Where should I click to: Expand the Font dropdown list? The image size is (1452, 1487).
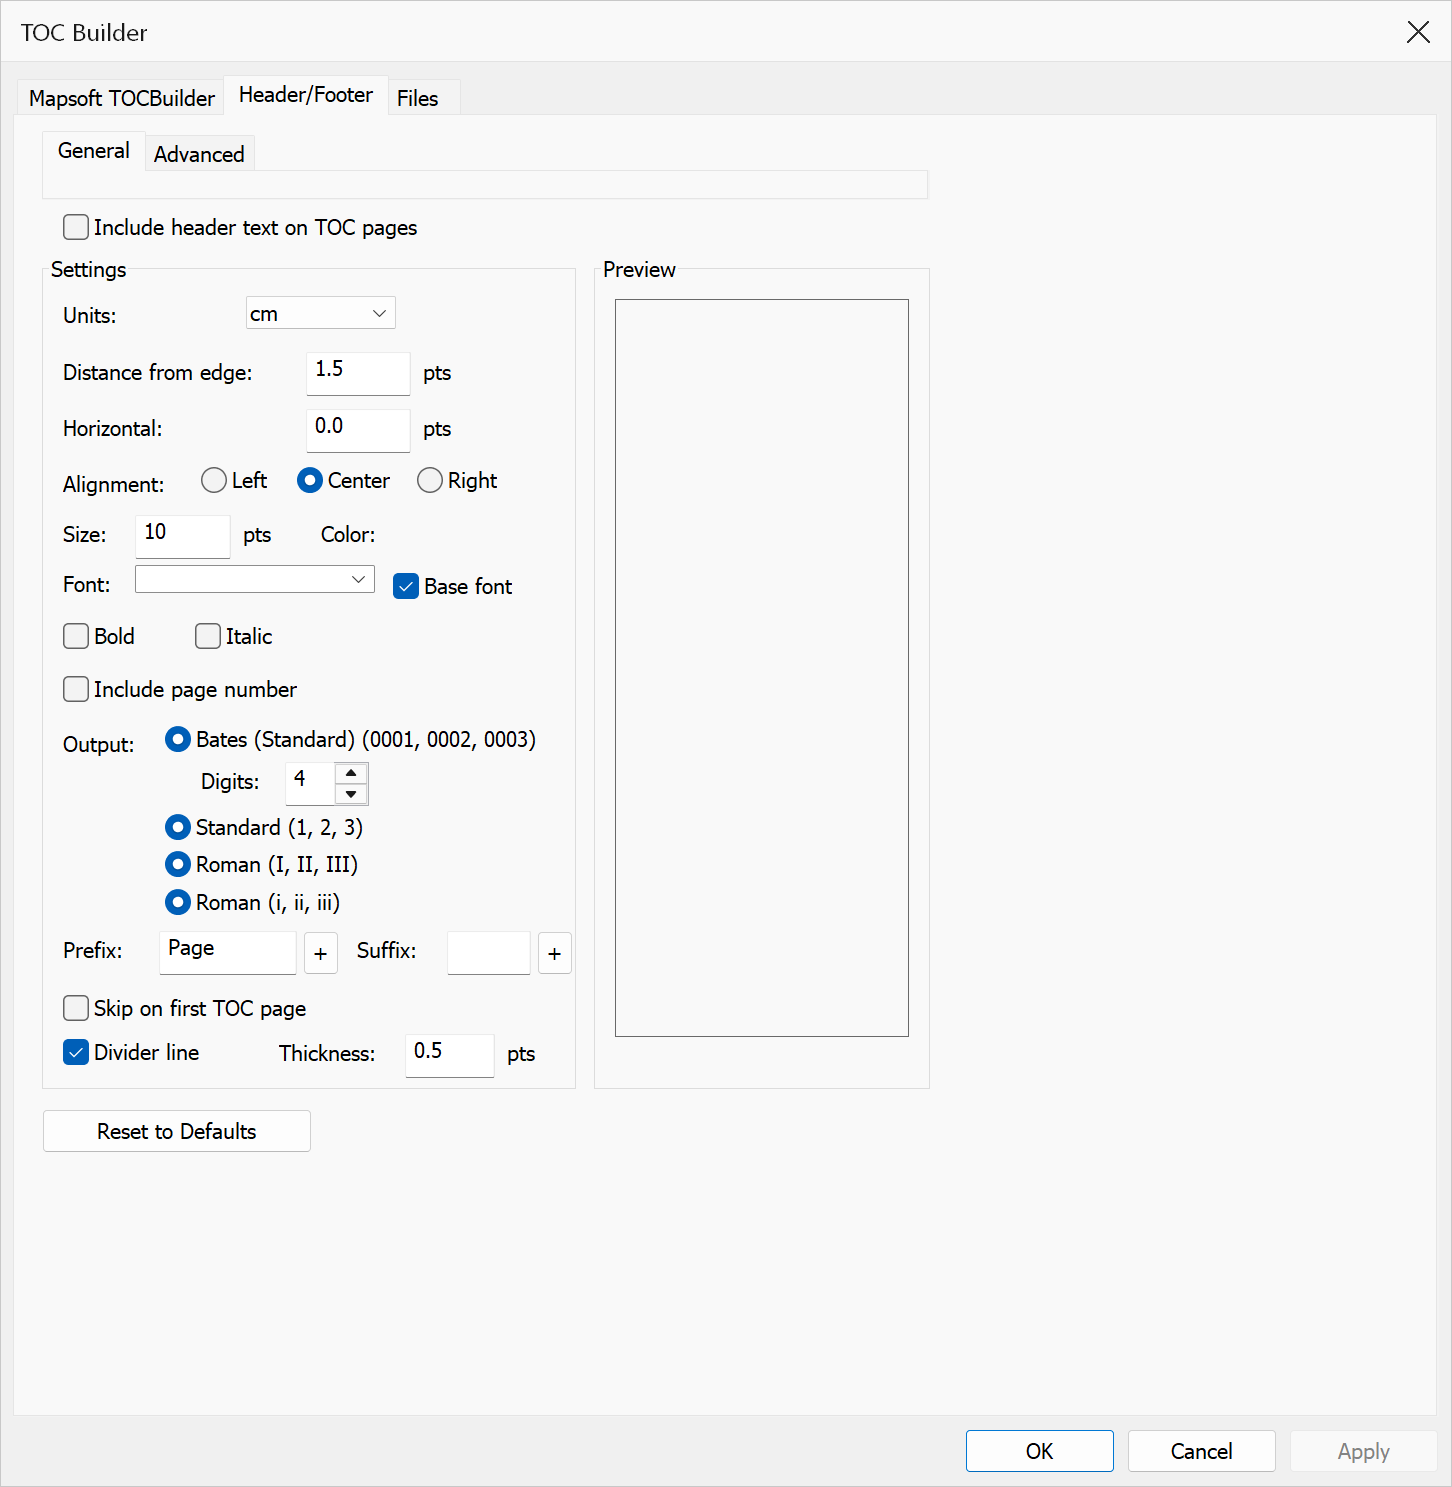point(255,579)
